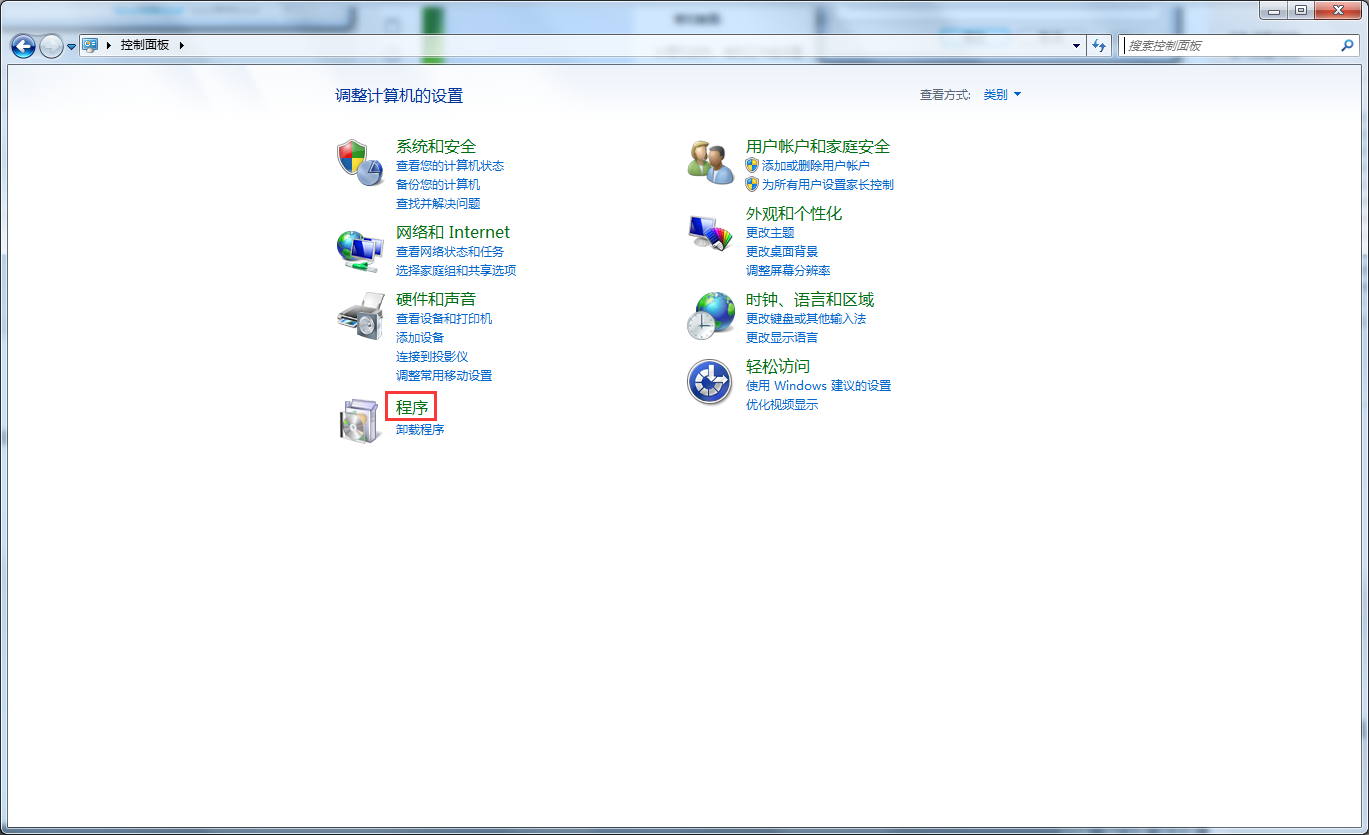Click 卸载程序 link
The image size is (1369, 835).
420,430
